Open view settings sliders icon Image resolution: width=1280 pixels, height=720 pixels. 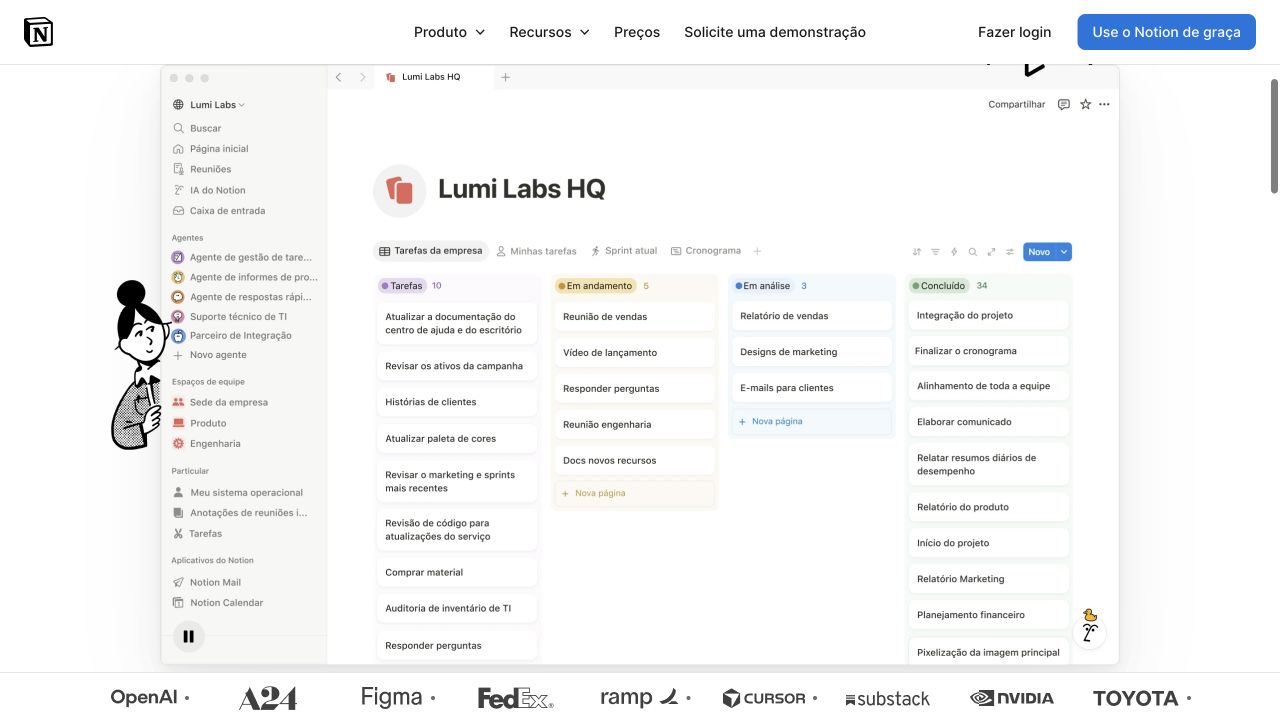click(x=1010, y=252)
